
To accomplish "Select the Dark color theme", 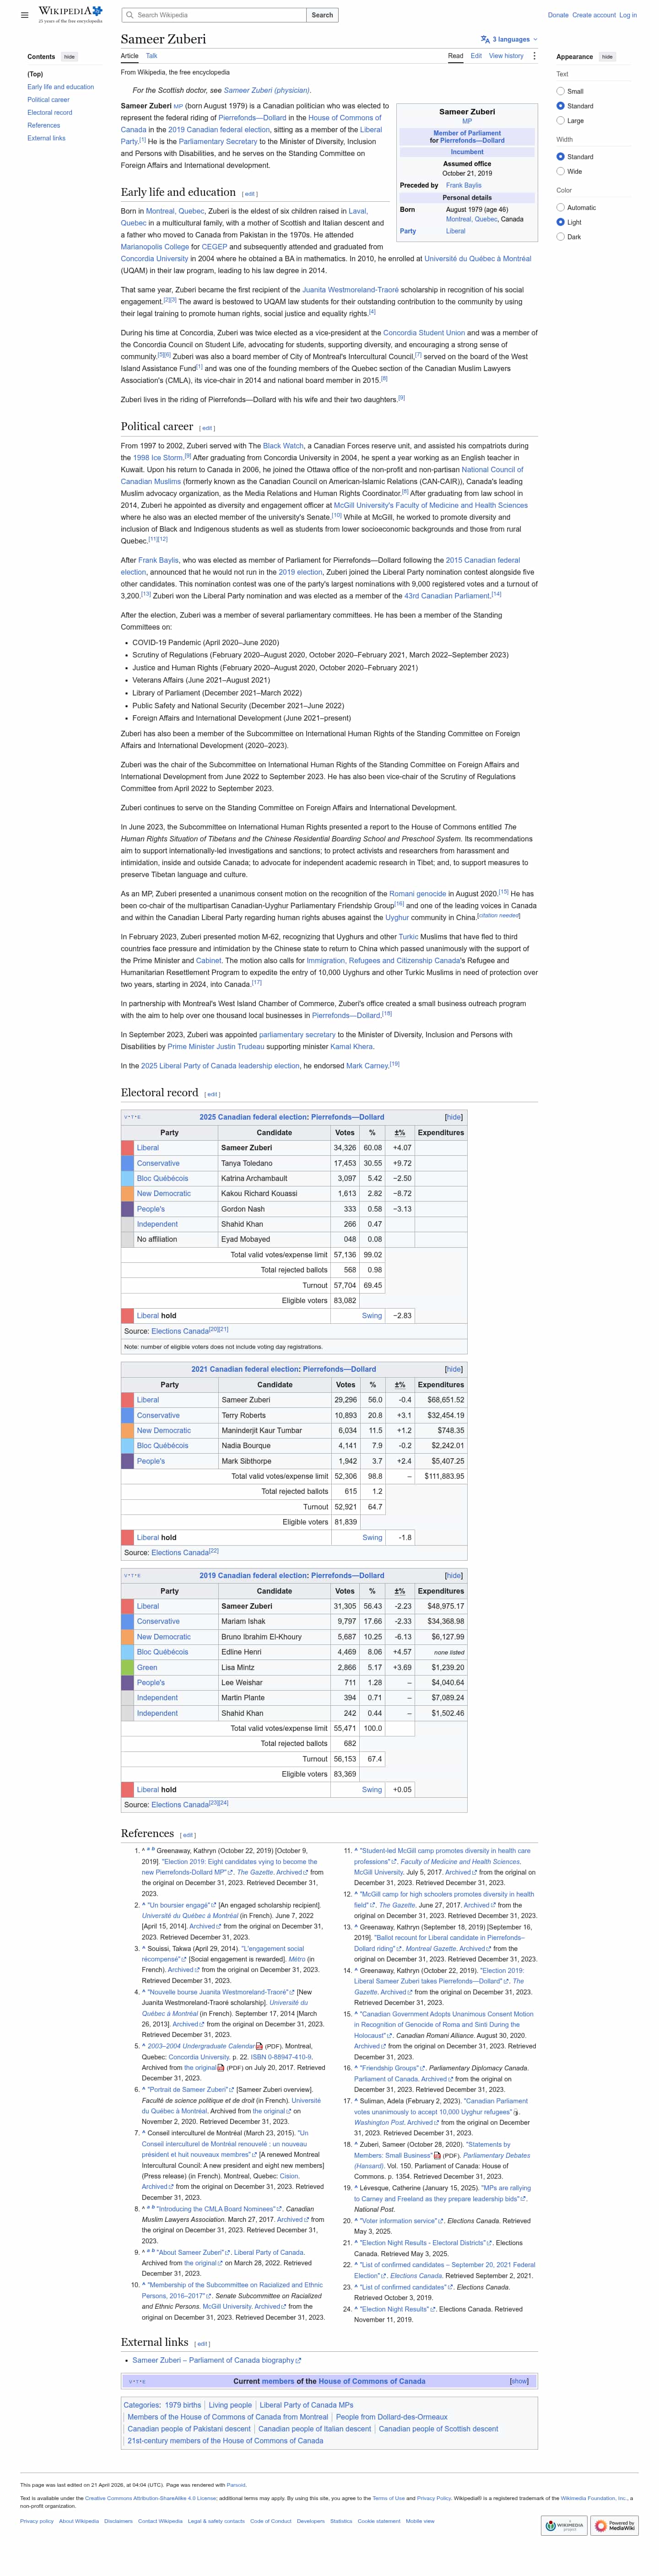I will click(x=560, y=237).
